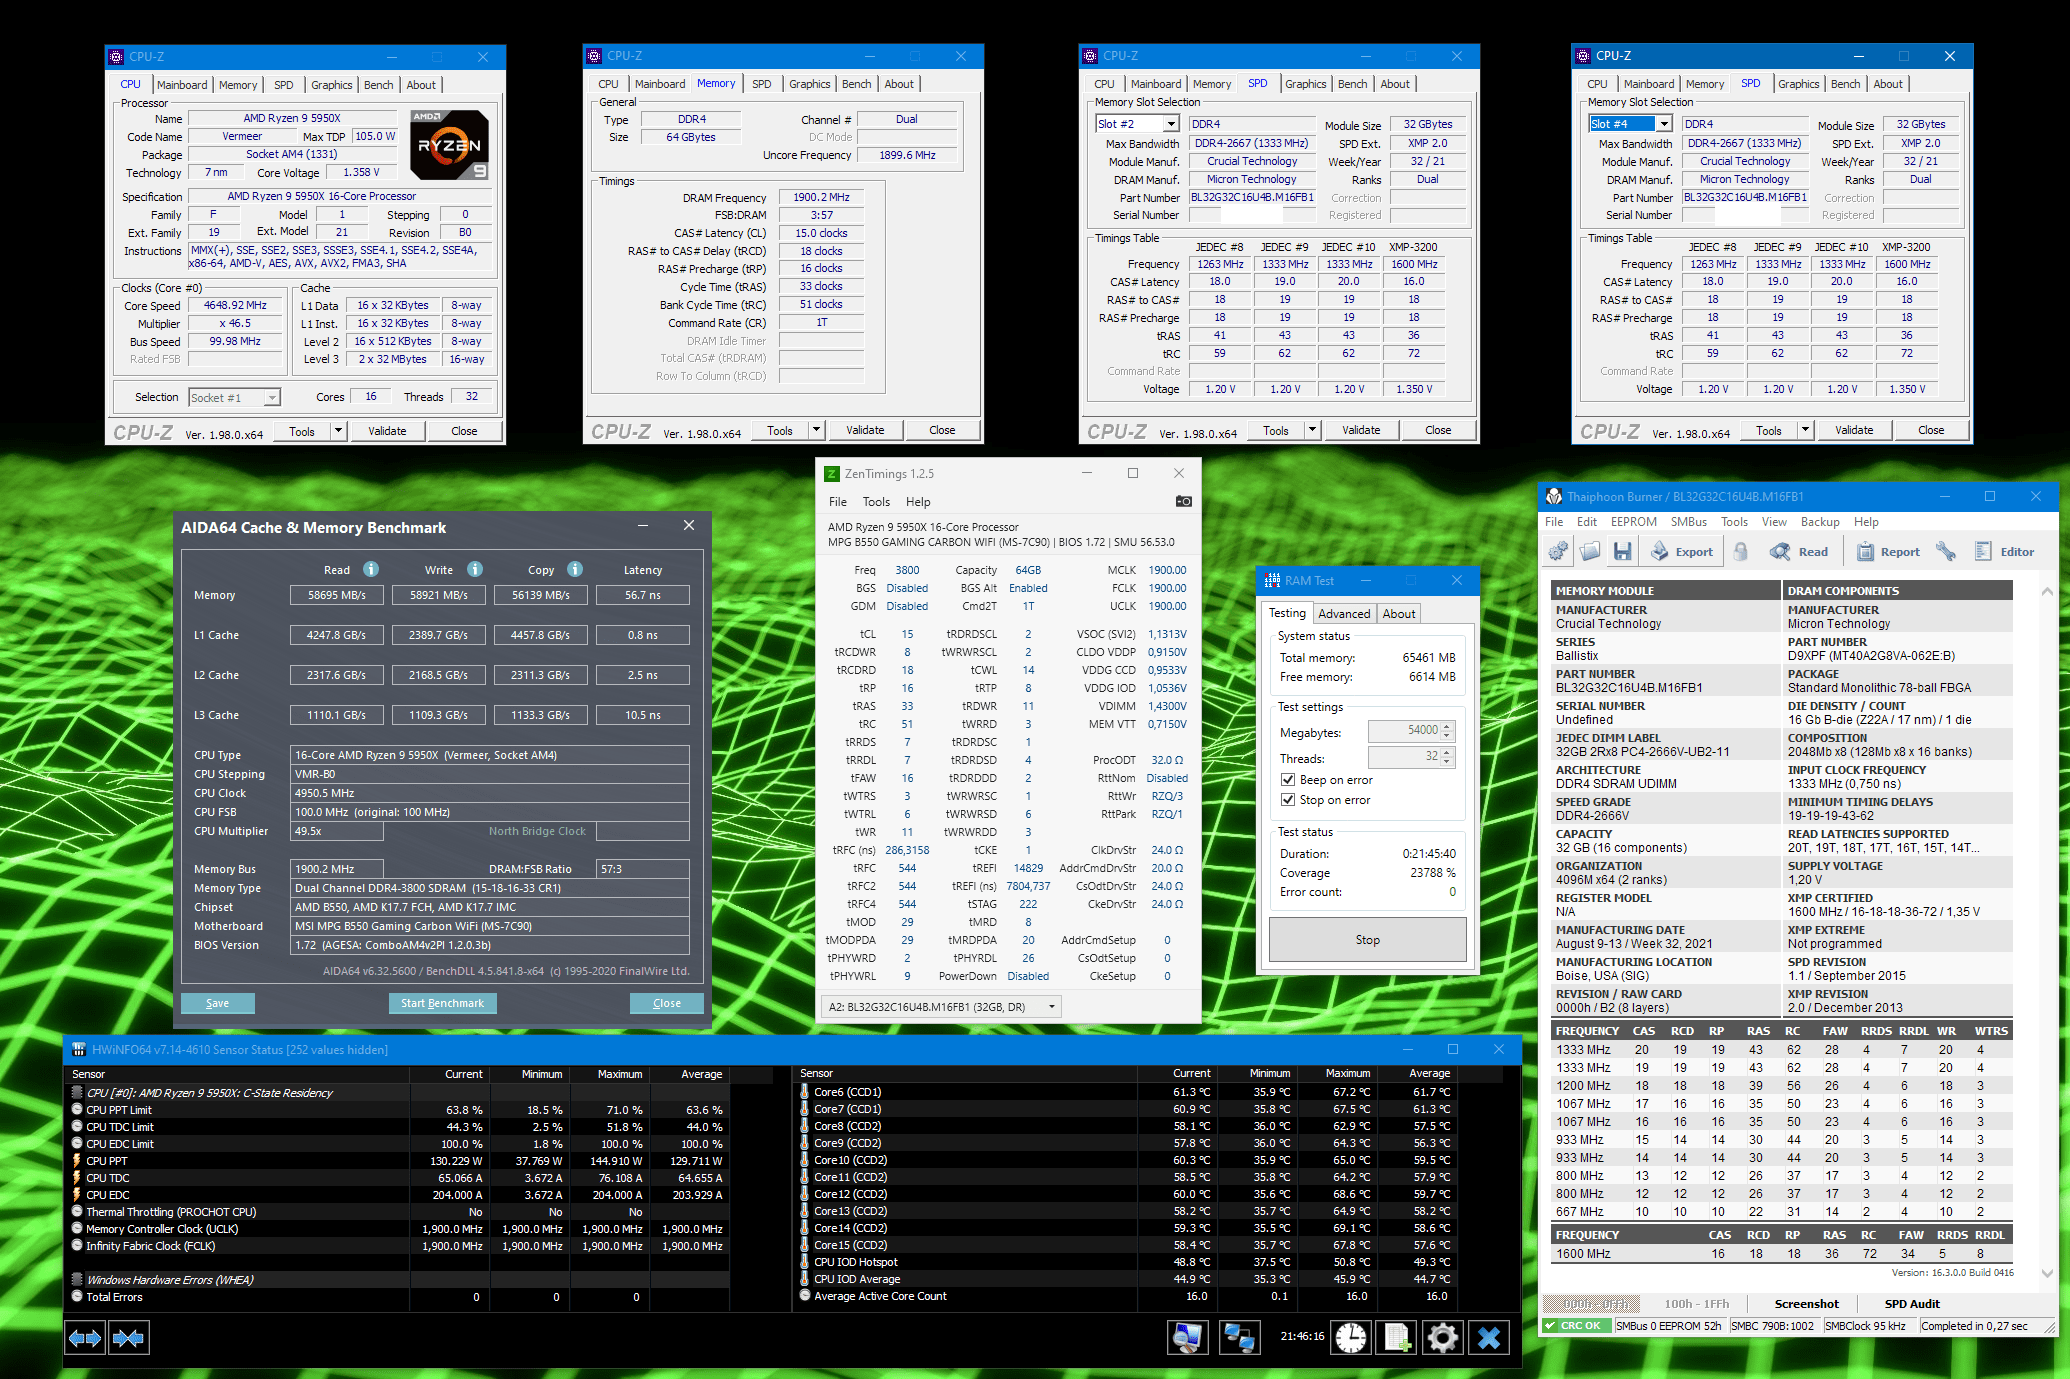Save dump with the floppy disk icon
The image size is (2070, 1379).
(x=1622, y=551)
